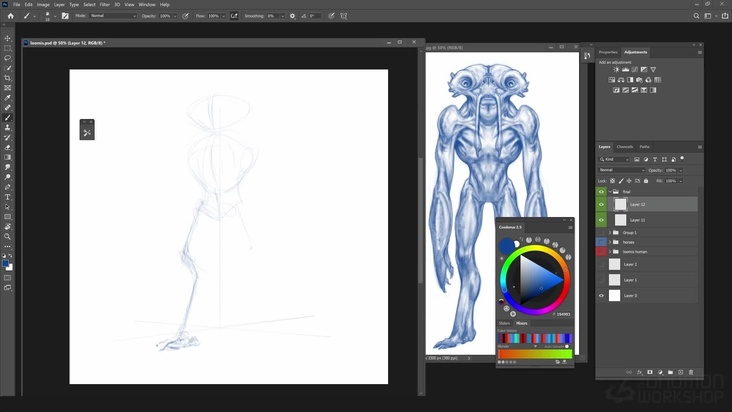Collapse the final group
Viewport: 732px width, 412px height.
[610, 192]
